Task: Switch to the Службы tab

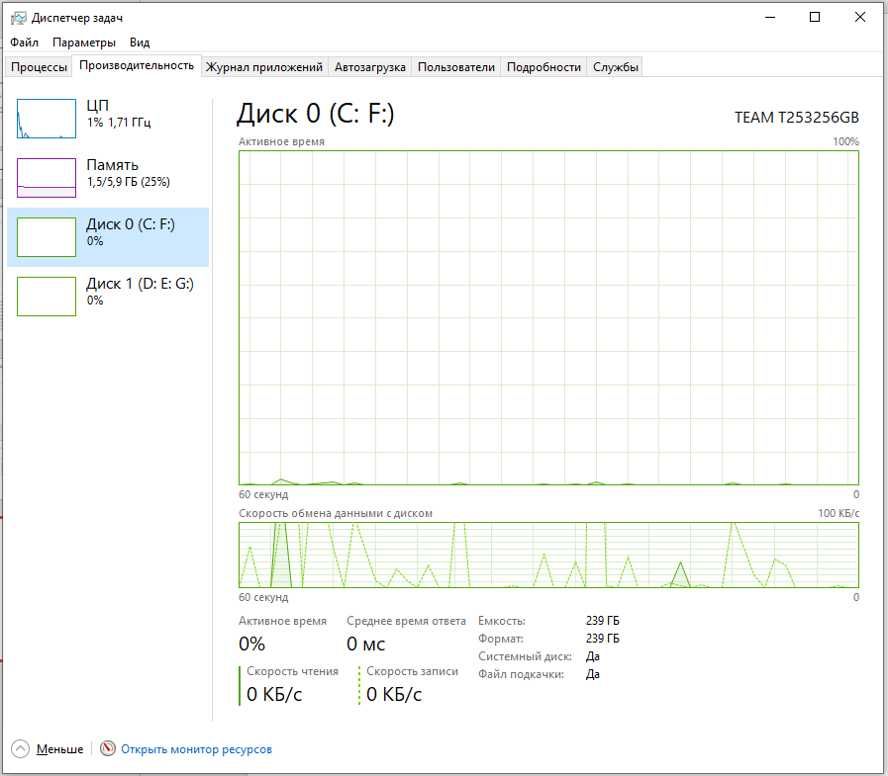Action: point(616,67)
